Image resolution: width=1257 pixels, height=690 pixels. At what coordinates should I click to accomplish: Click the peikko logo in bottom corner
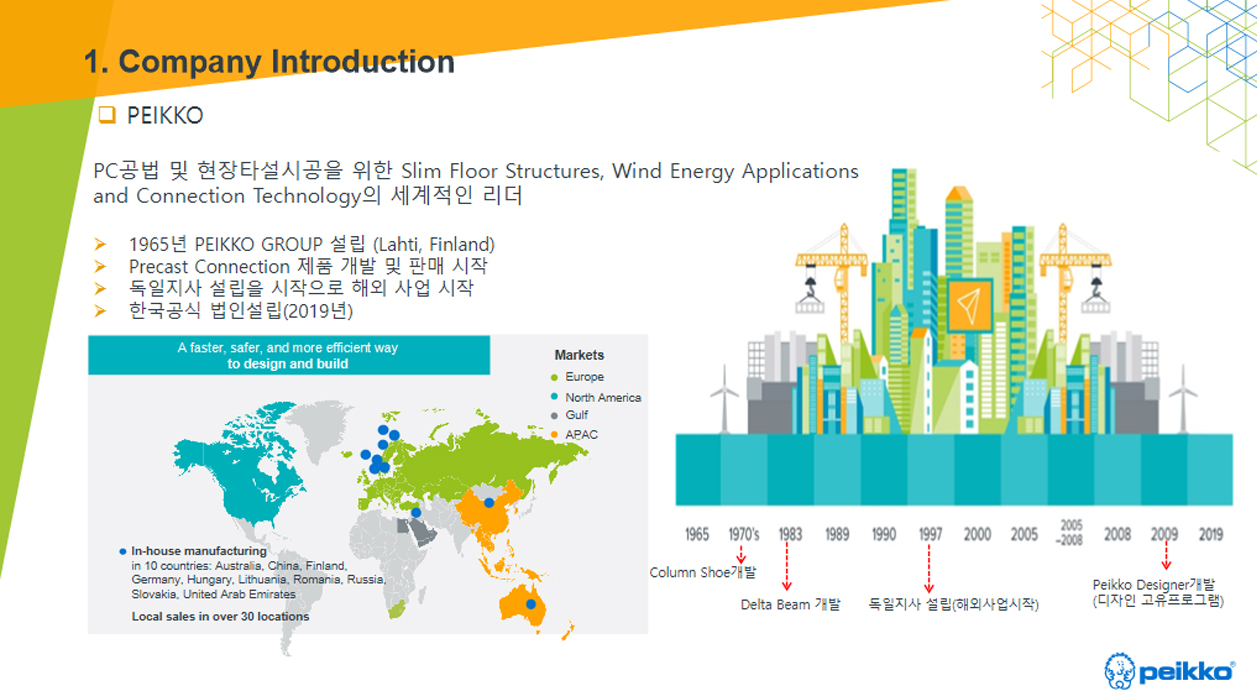pos(1168,670)
